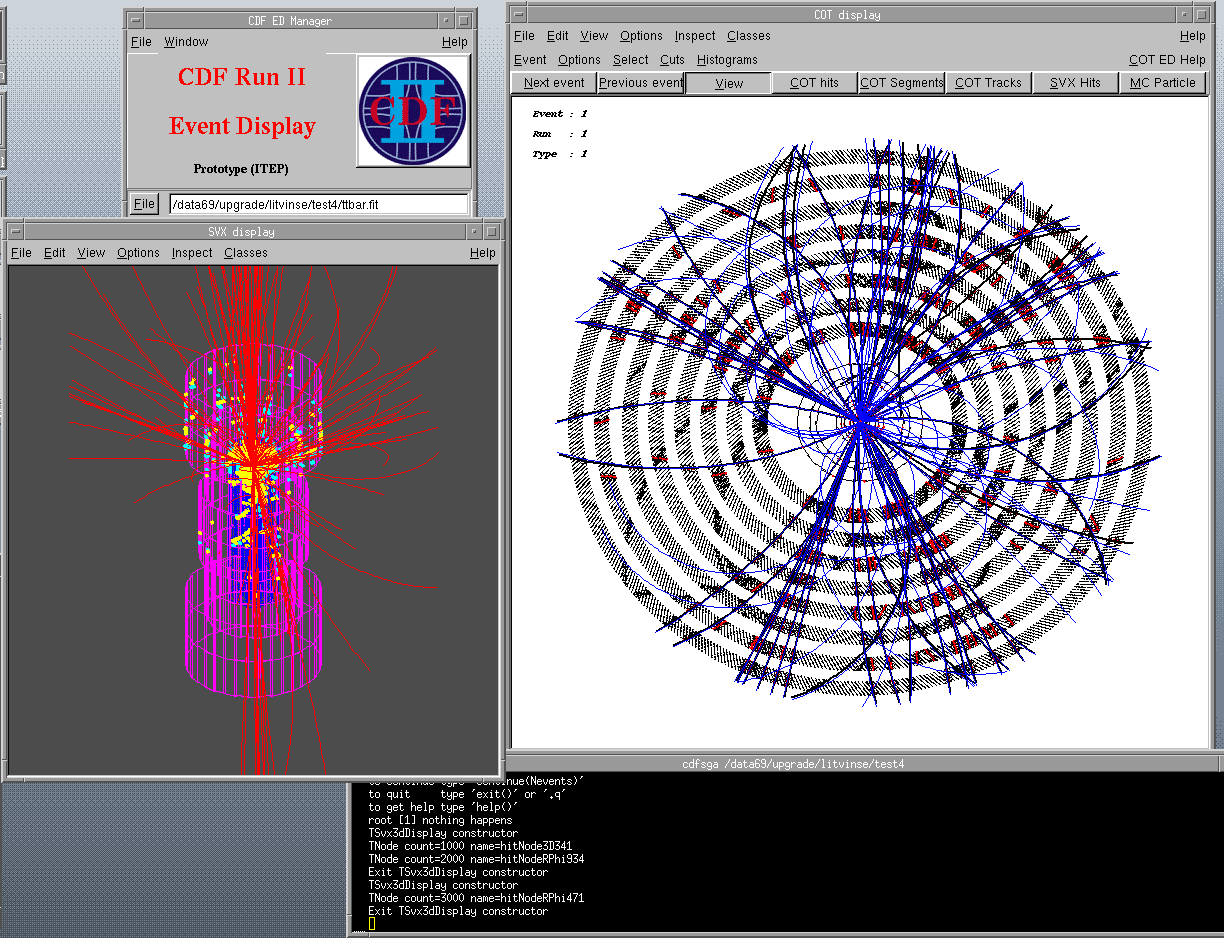Viewport: 1224px width, 938px height.
Task: Click the COT Segments button
Action: [x=902, y=83]
